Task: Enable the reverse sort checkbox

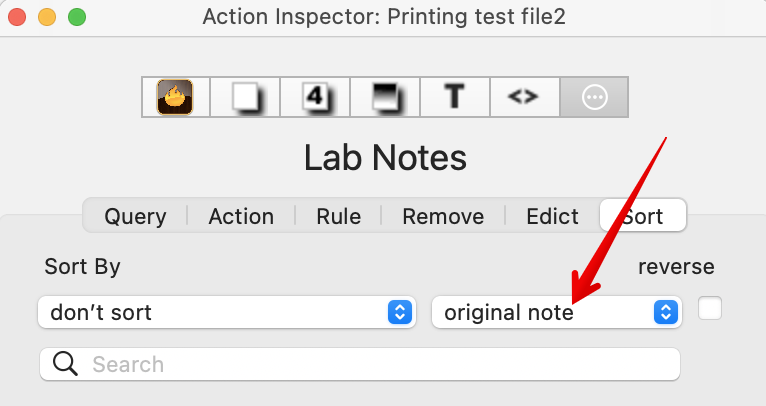Action: tap(710, 309)
